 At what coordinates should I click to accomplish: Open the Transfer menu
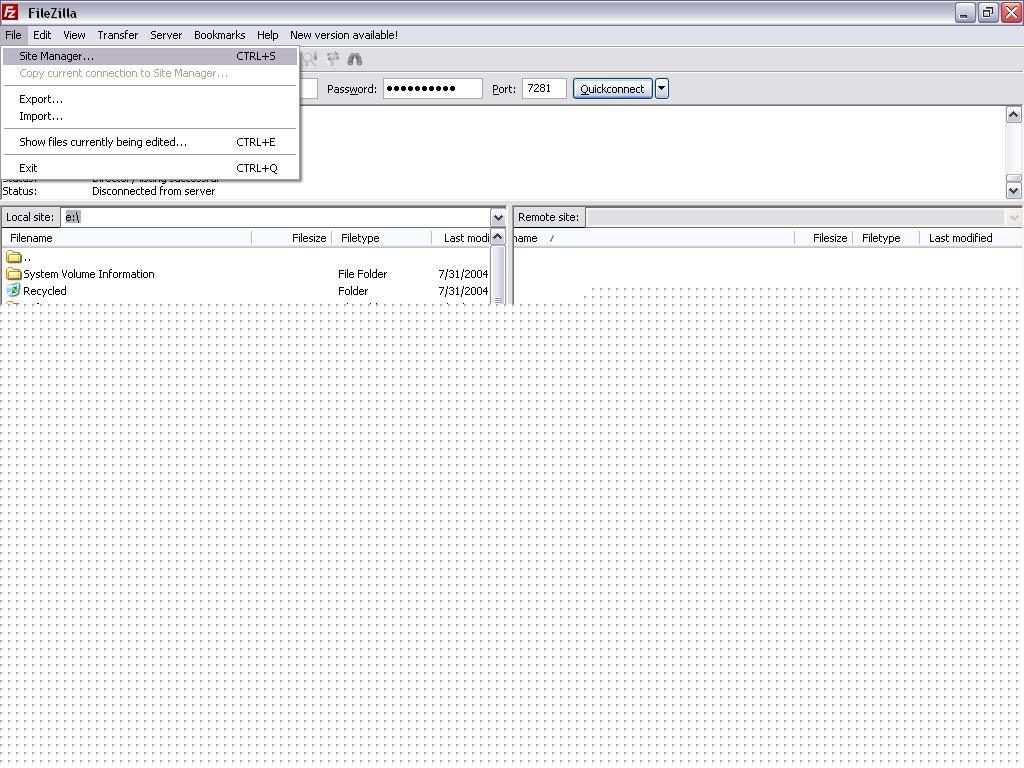click(118, 35)
